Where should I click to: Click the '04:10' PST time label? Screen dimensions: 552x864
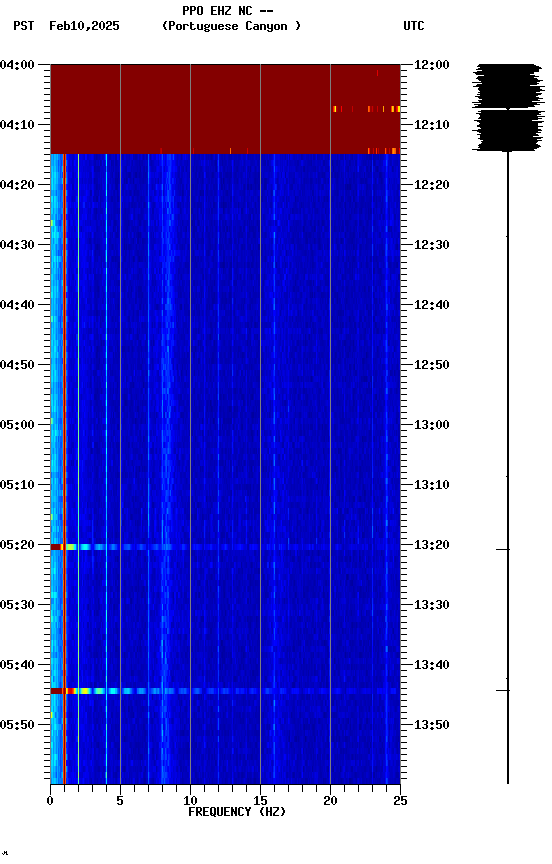(x=17, y=125)
